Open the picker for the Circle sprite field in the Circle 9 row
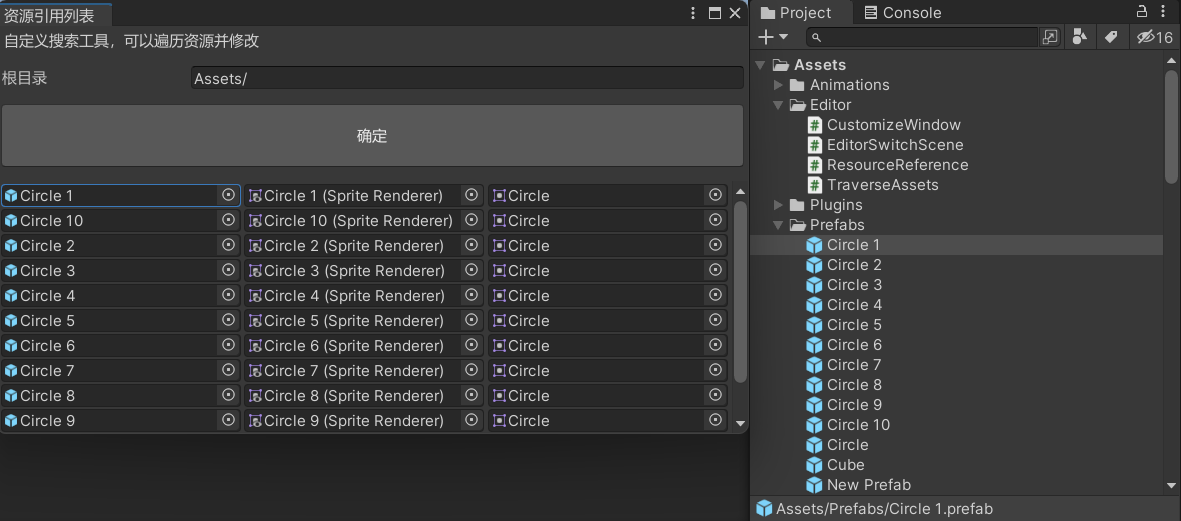Image resolution: width=1181 pixels, height=521 pixels. [x=716, y=420]
